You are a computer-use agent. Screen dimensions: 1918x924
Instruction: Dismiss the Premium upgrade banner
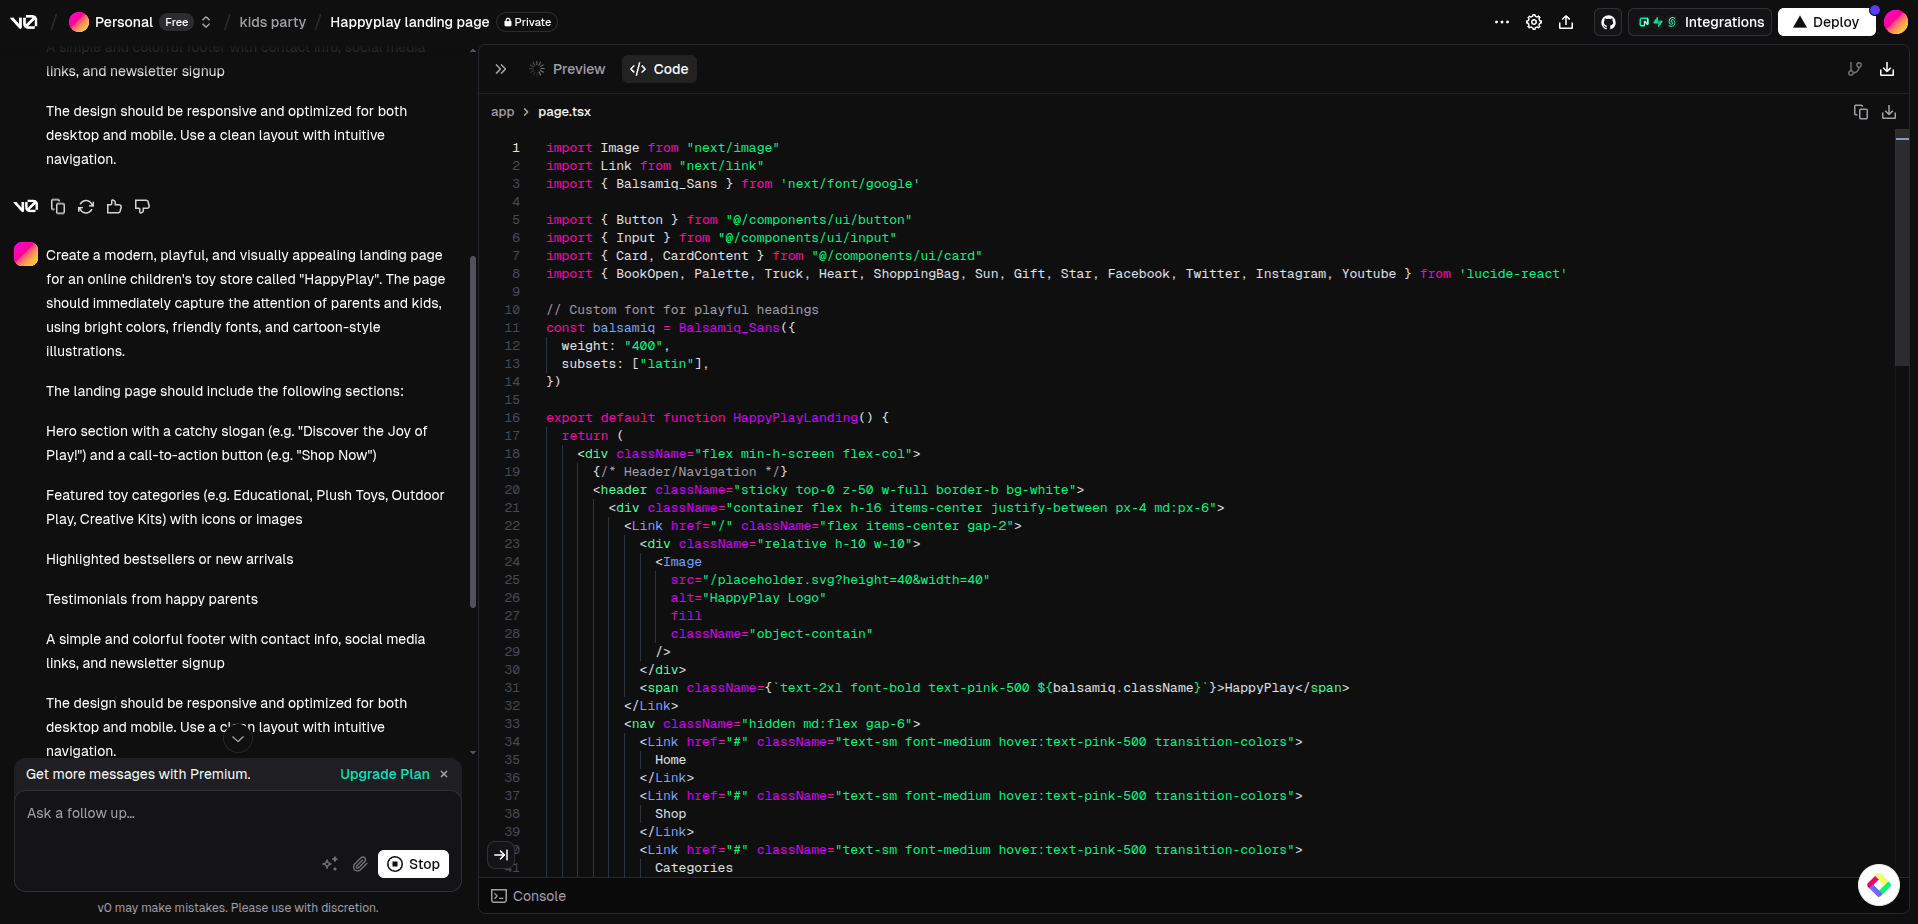444,774
